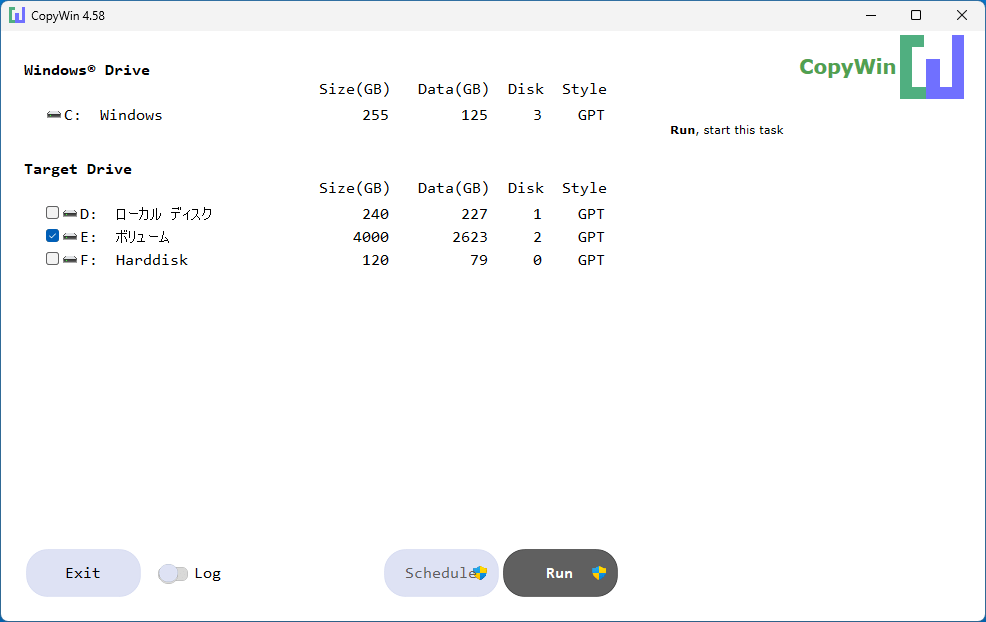
Task: Click the shield icon on Run button
Action: [x=599, y=573]
